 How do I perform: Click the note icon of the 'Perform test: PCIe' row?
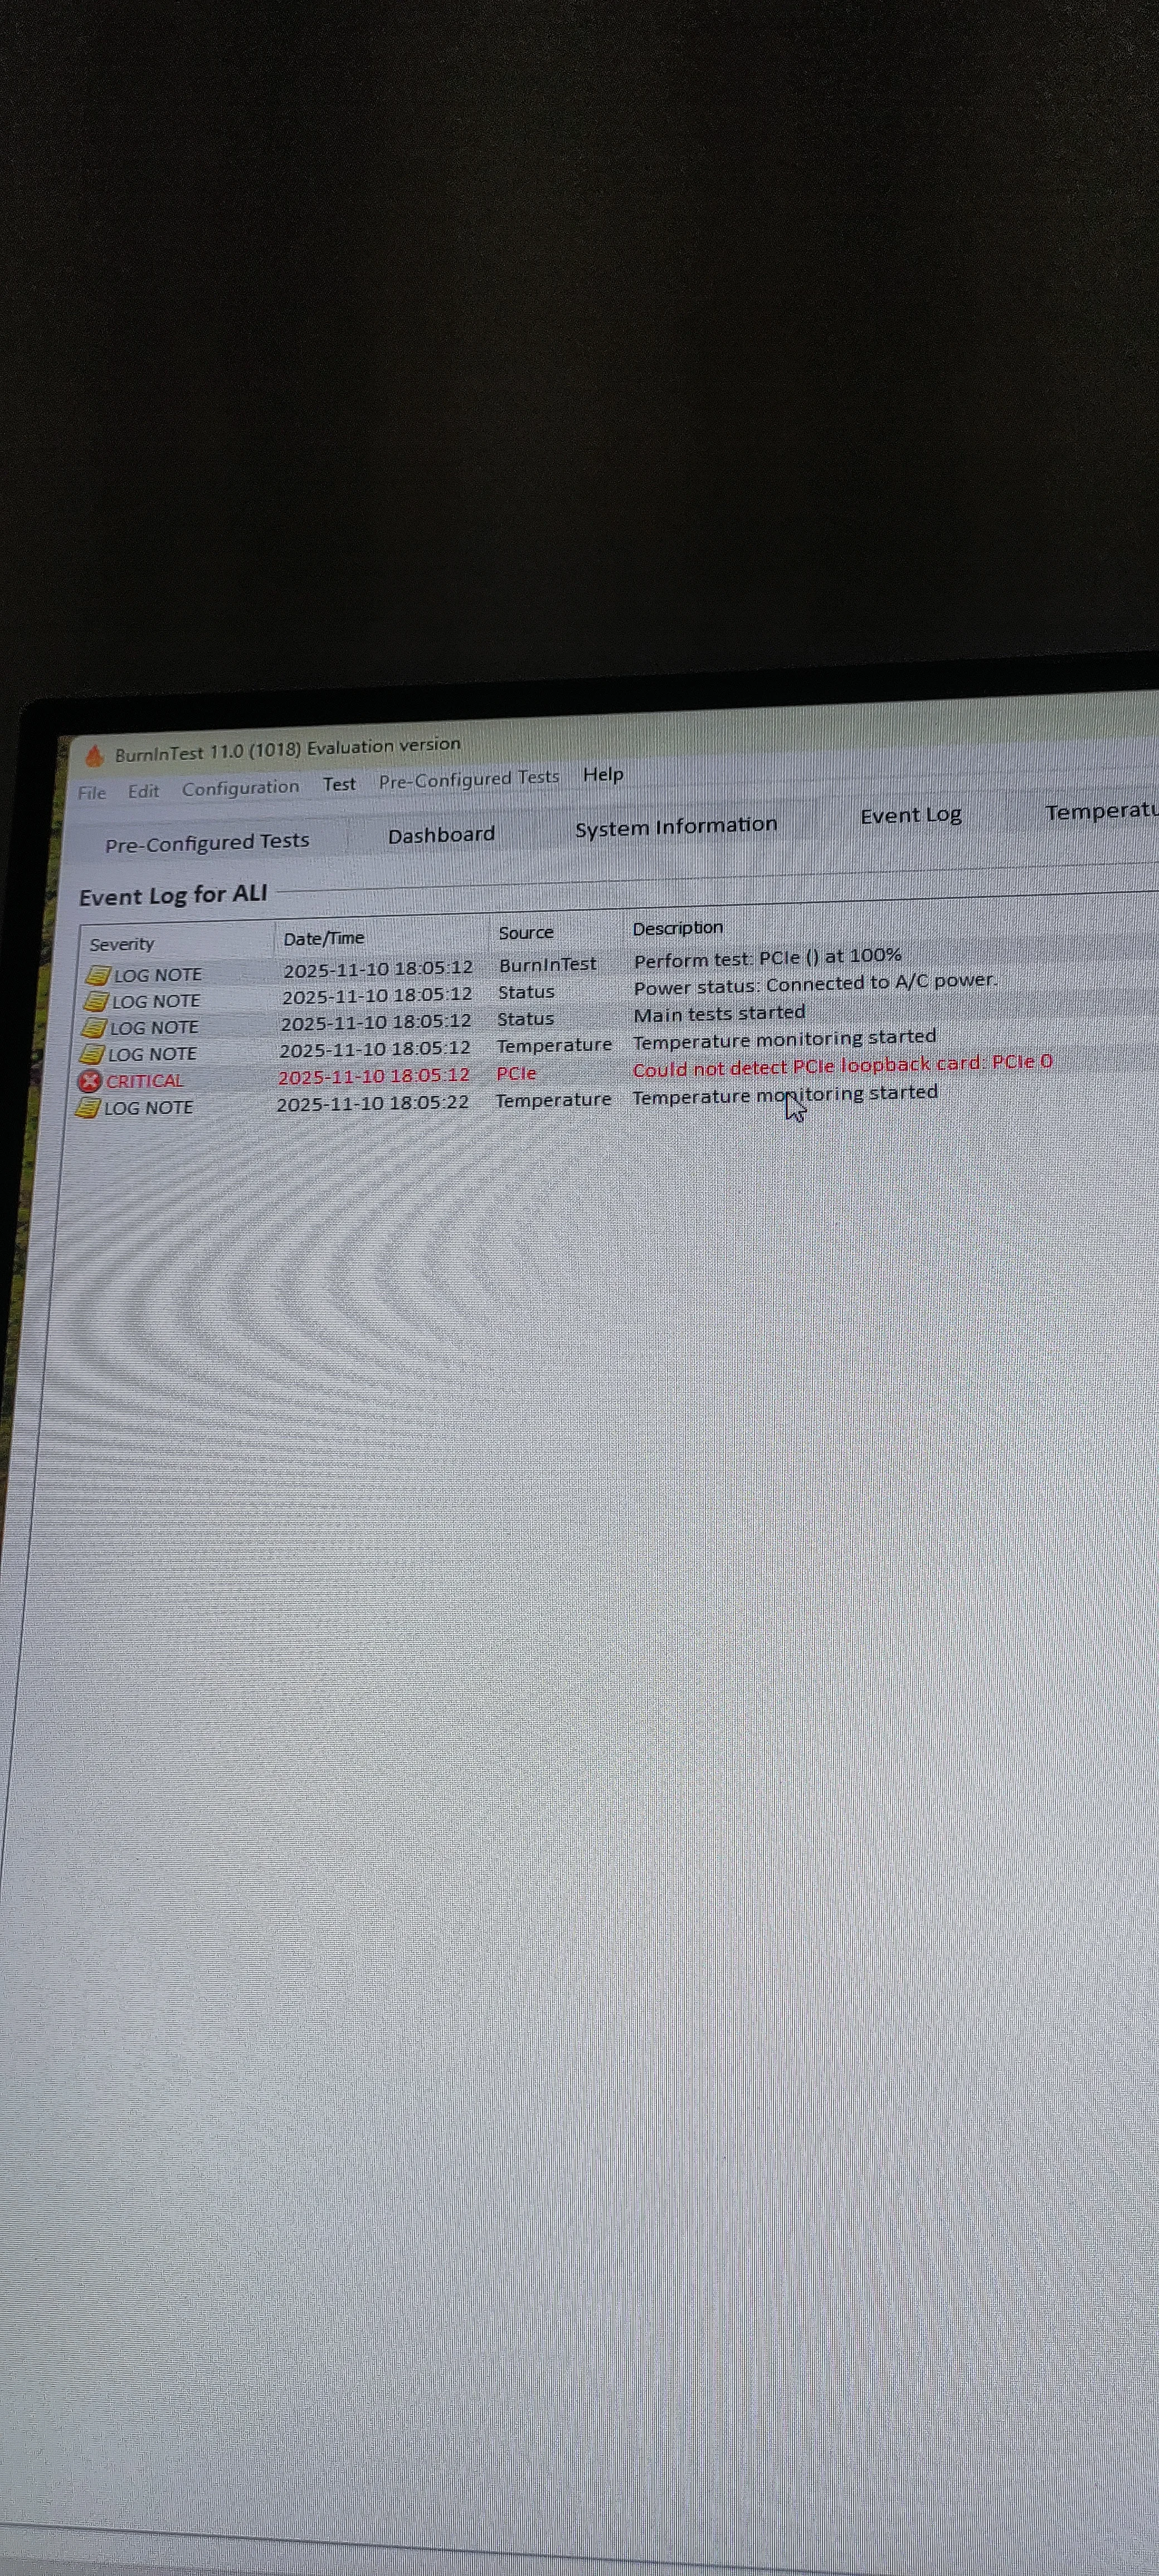coord(98,975)
